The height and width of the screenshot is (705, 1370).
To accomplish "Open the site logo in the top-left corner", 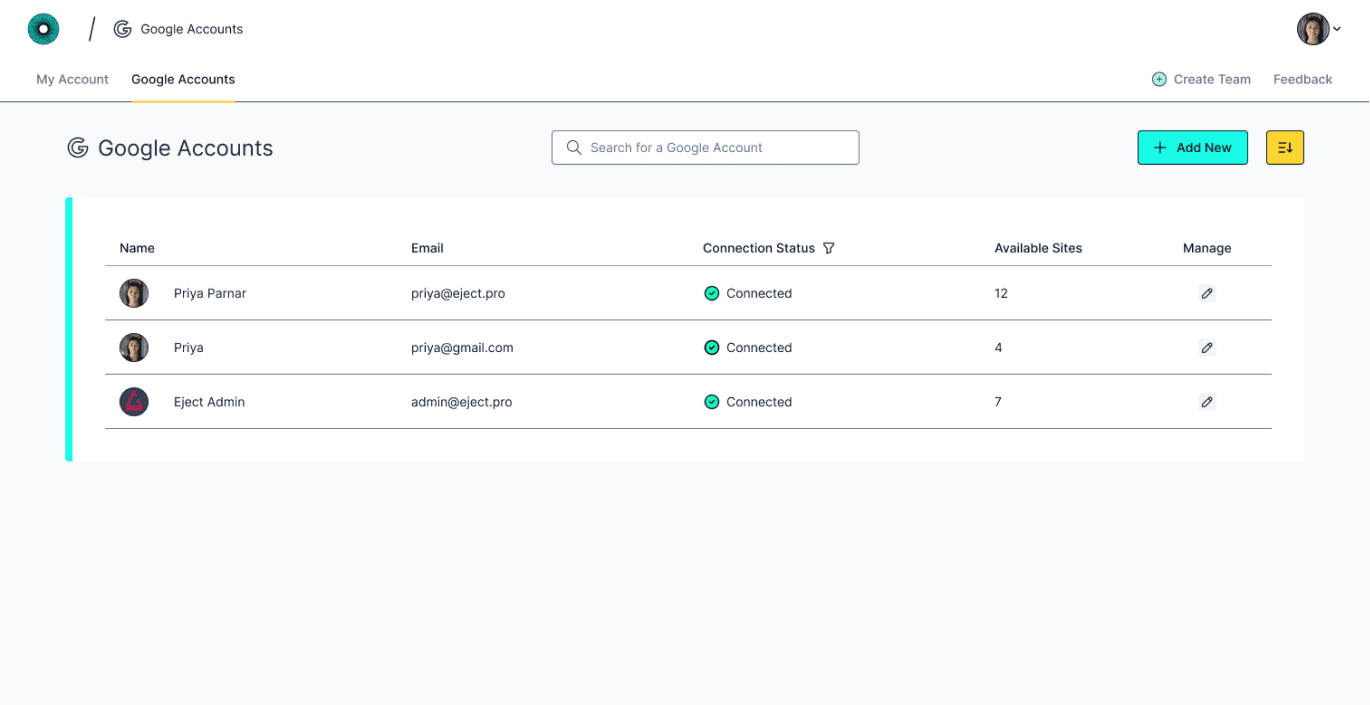I will (x=43, y=28).
